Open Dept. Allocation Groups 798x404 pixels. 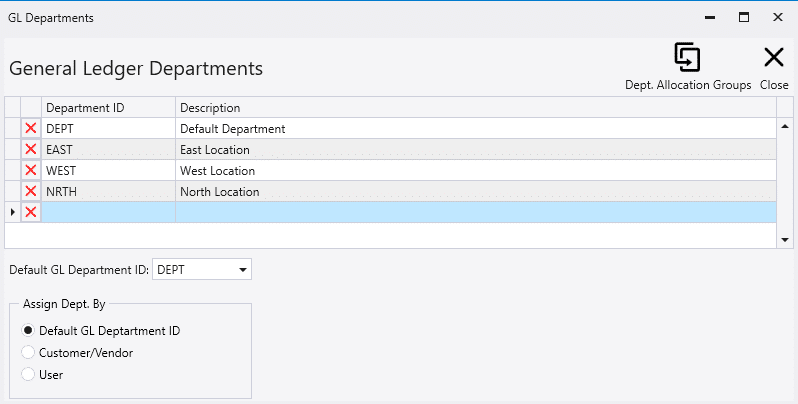pos(687,66)
